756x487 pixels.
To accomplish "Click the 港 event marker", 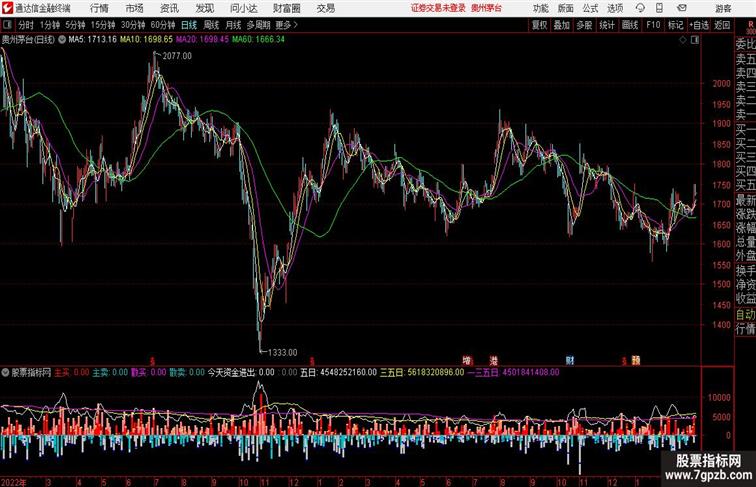I will [x=494, y=360].
